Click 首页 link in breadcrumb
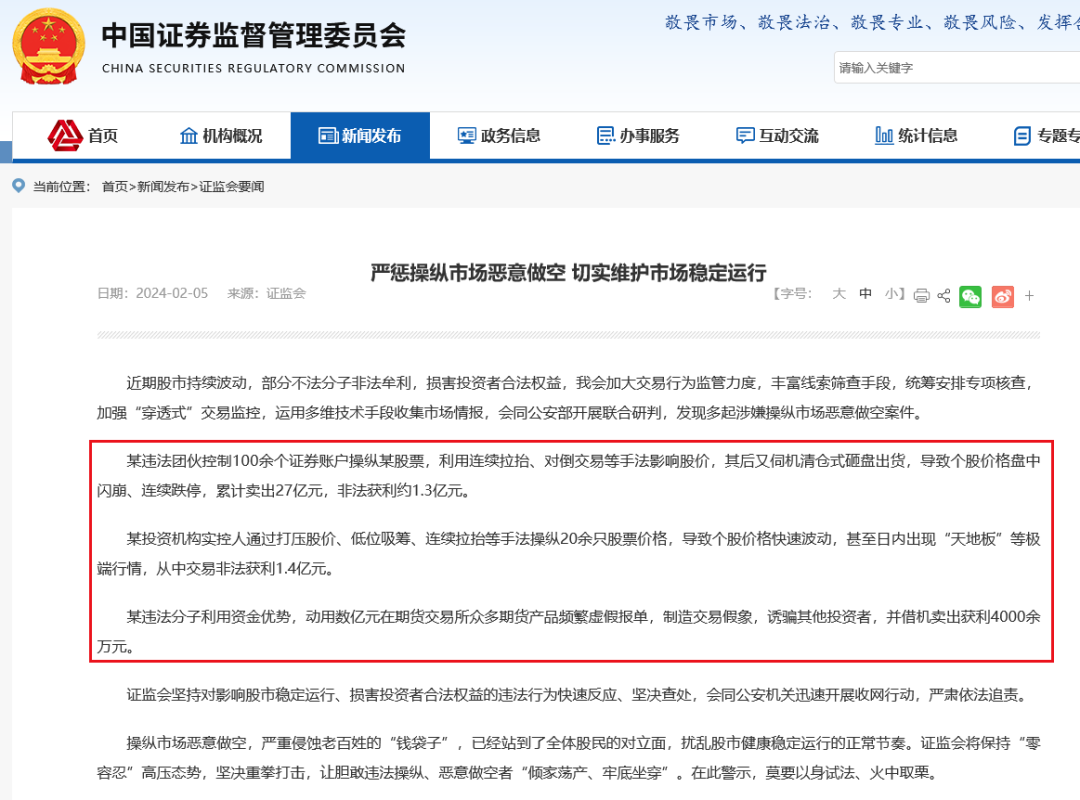This screenshot has width=1080, height=800. [x=114, y=187]
